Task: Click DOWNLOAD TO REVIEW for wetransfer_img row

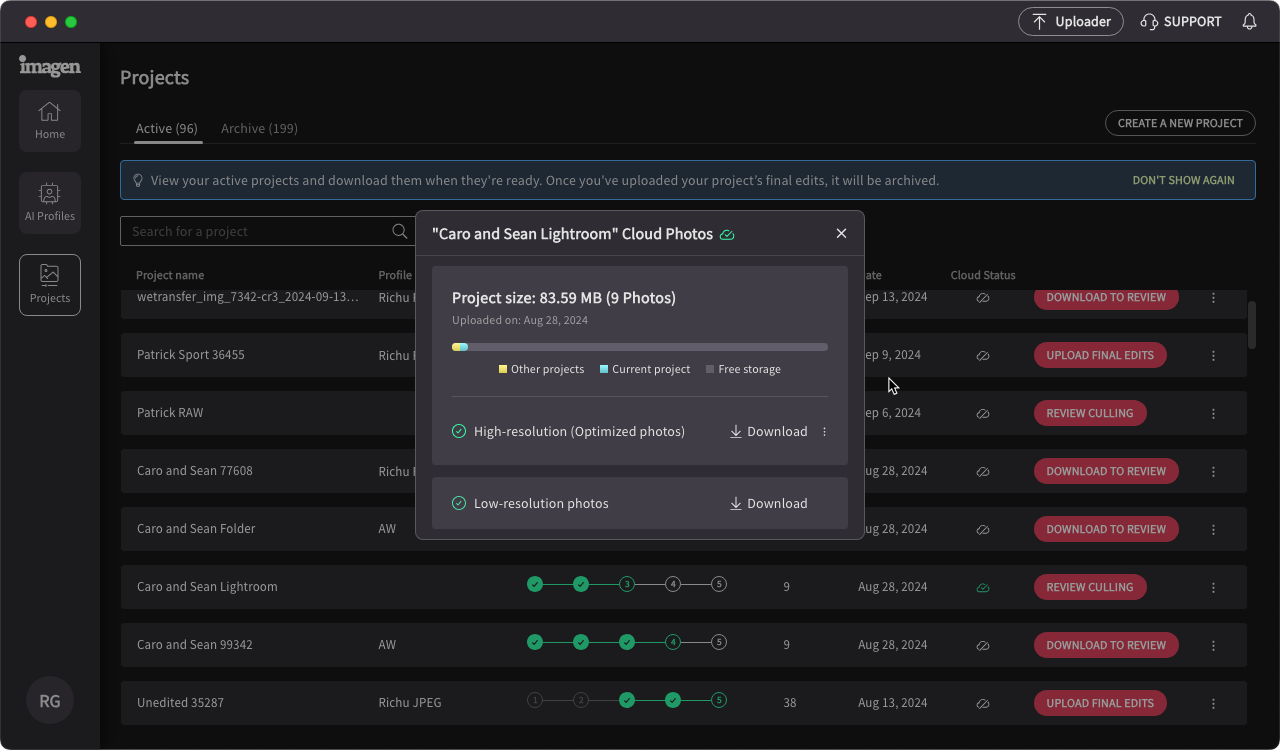Action: point(1106,299)
